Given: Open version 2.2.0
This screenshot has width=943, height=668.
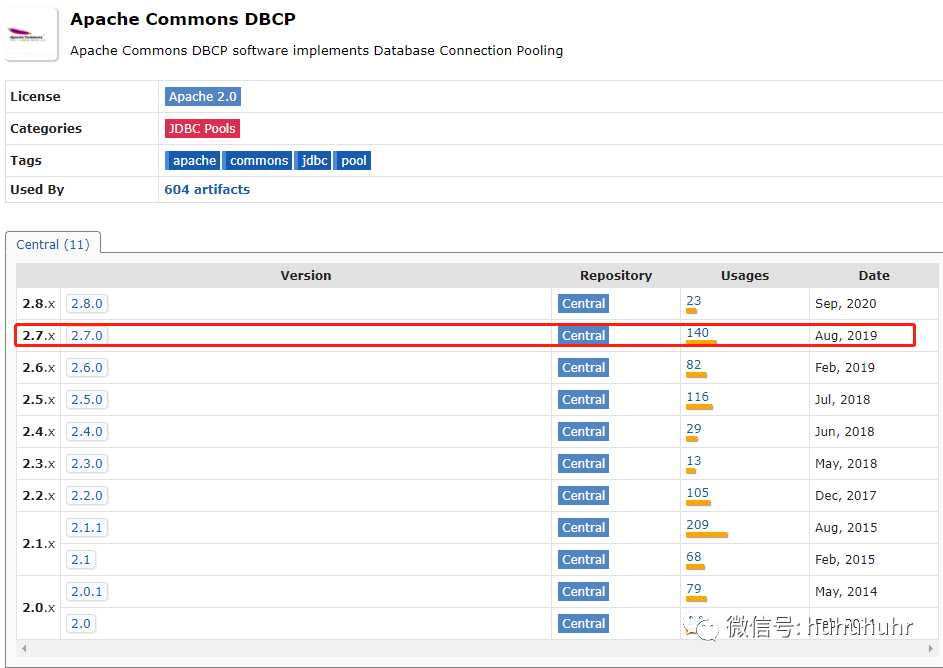Looking at the screenshot, I should (87, 495).
